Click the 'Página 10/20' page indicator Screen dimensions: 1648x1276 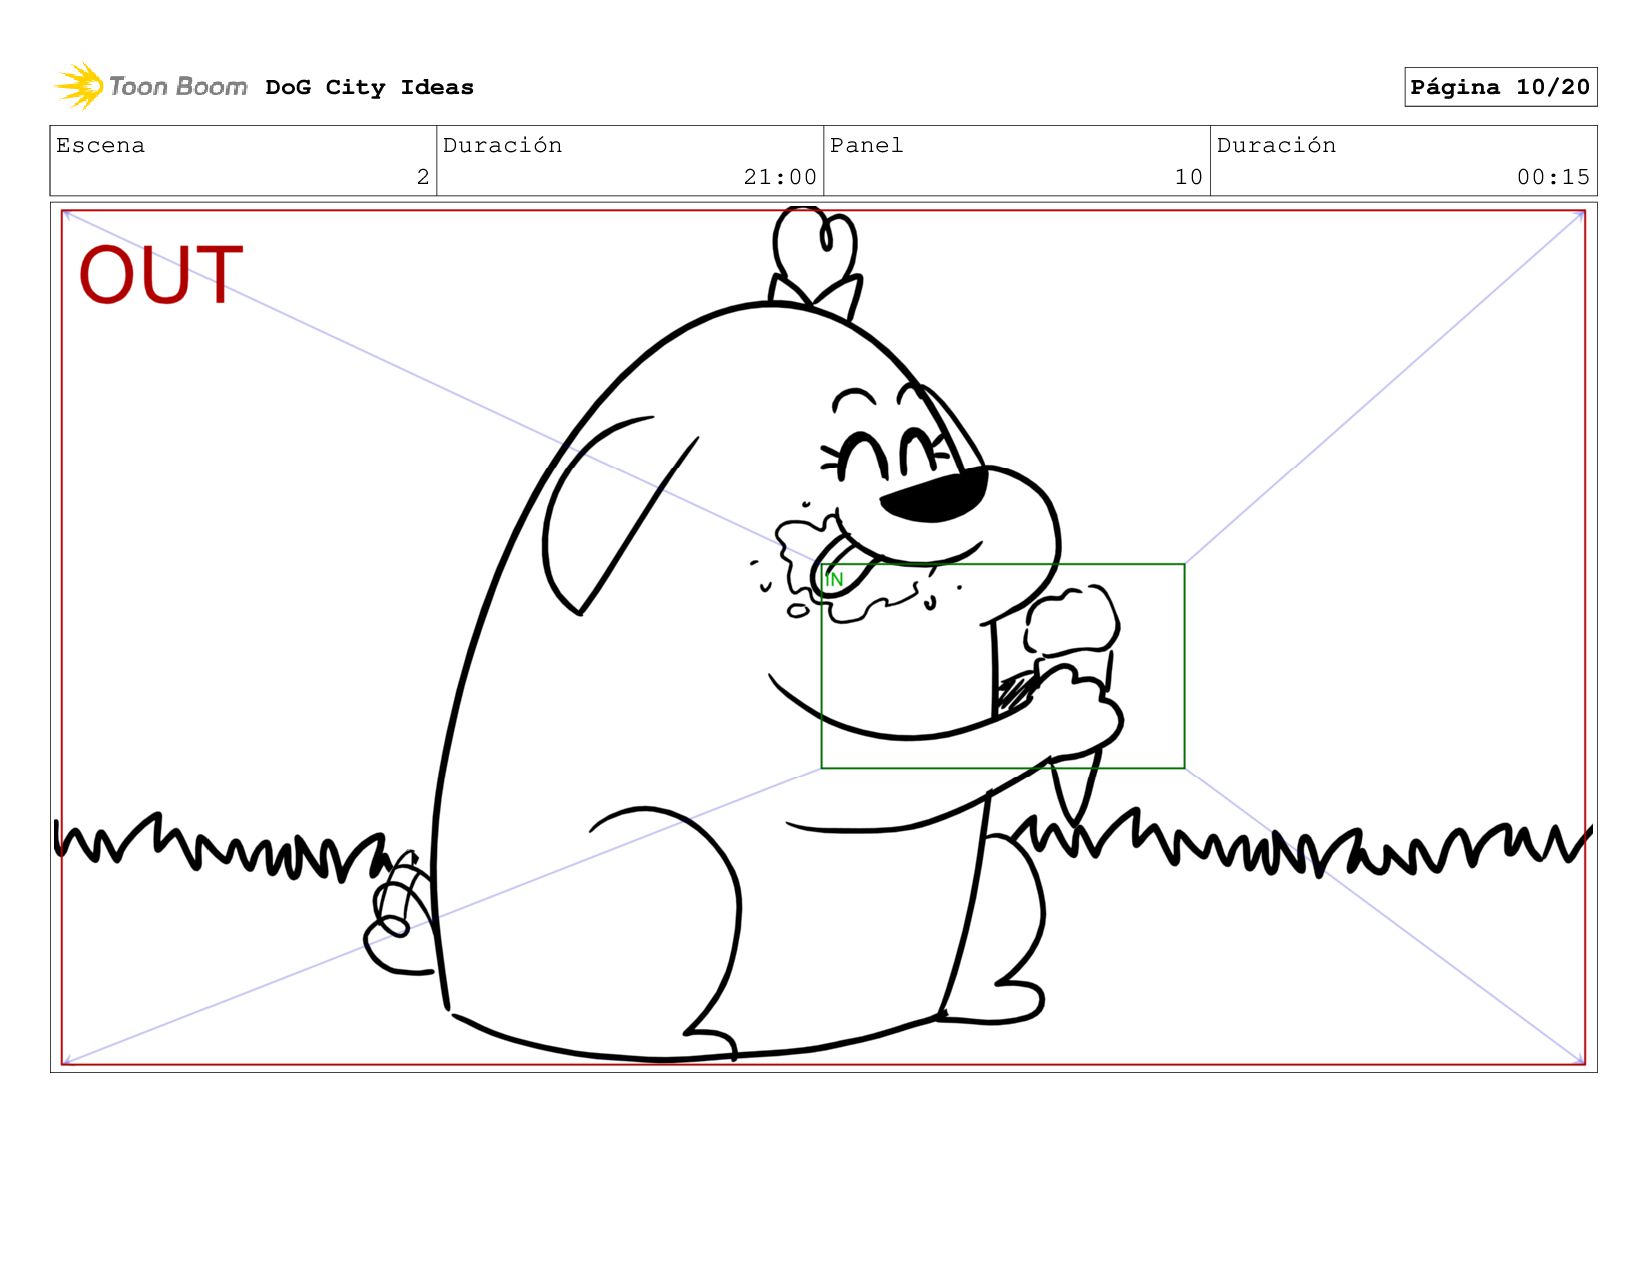click(x=1500, y=87)
